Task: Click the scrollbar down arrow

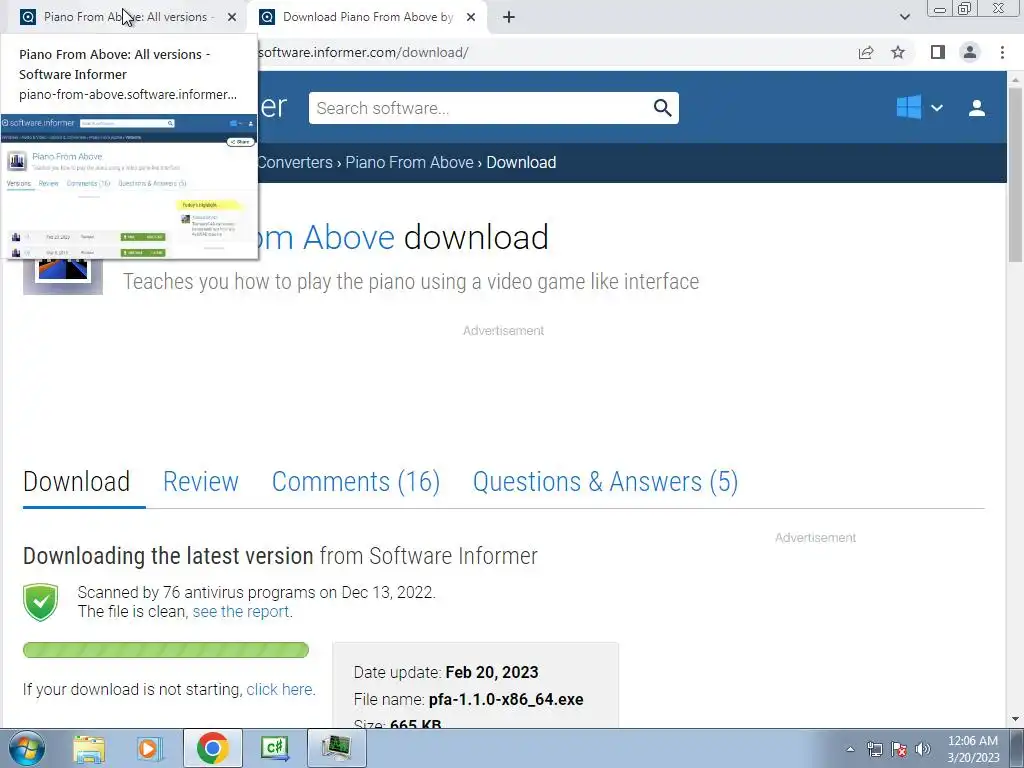Action: click(1015, 719)
